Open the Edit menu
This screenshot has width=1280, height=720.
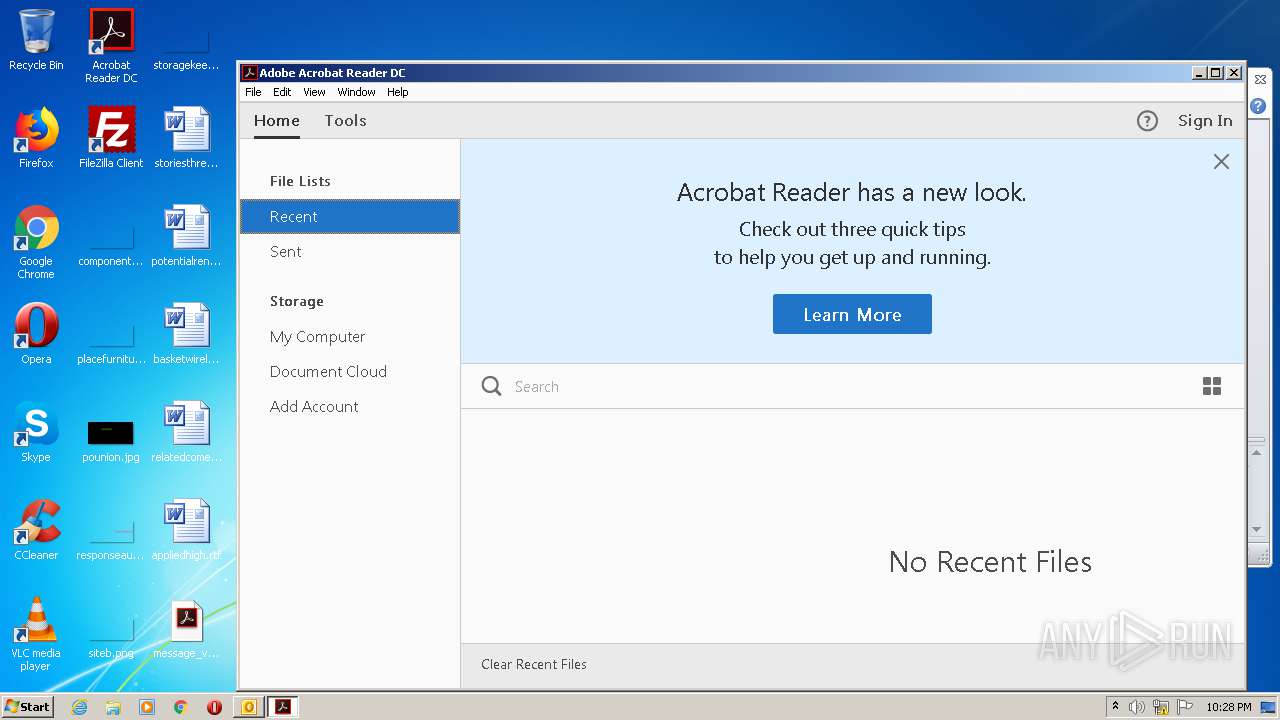pyautogui.click(x=282, y=92)
